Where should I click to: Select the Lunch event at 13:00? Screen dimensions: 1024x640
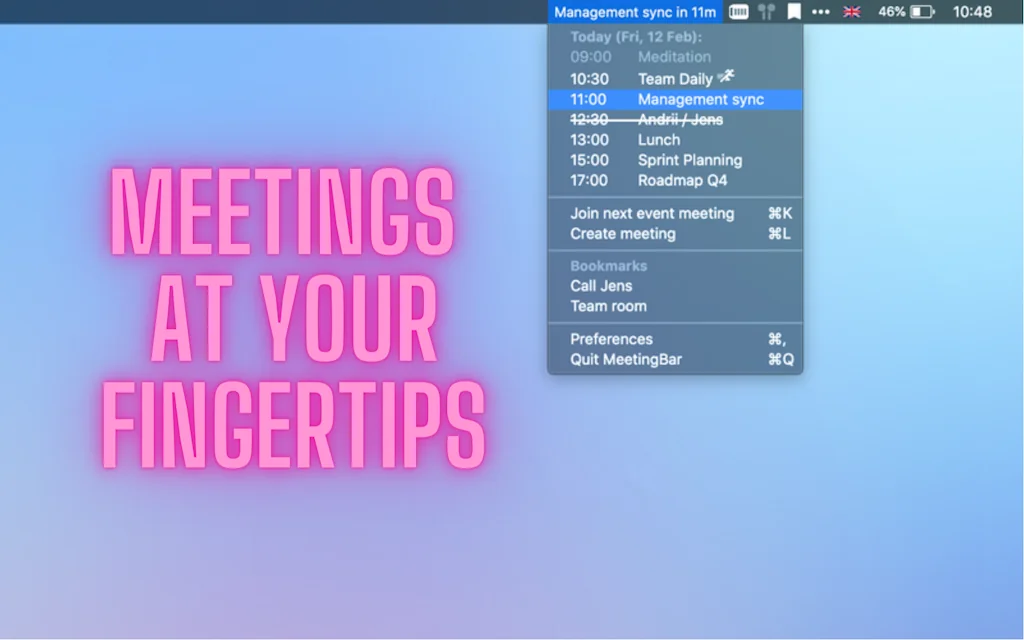point(657,140)
